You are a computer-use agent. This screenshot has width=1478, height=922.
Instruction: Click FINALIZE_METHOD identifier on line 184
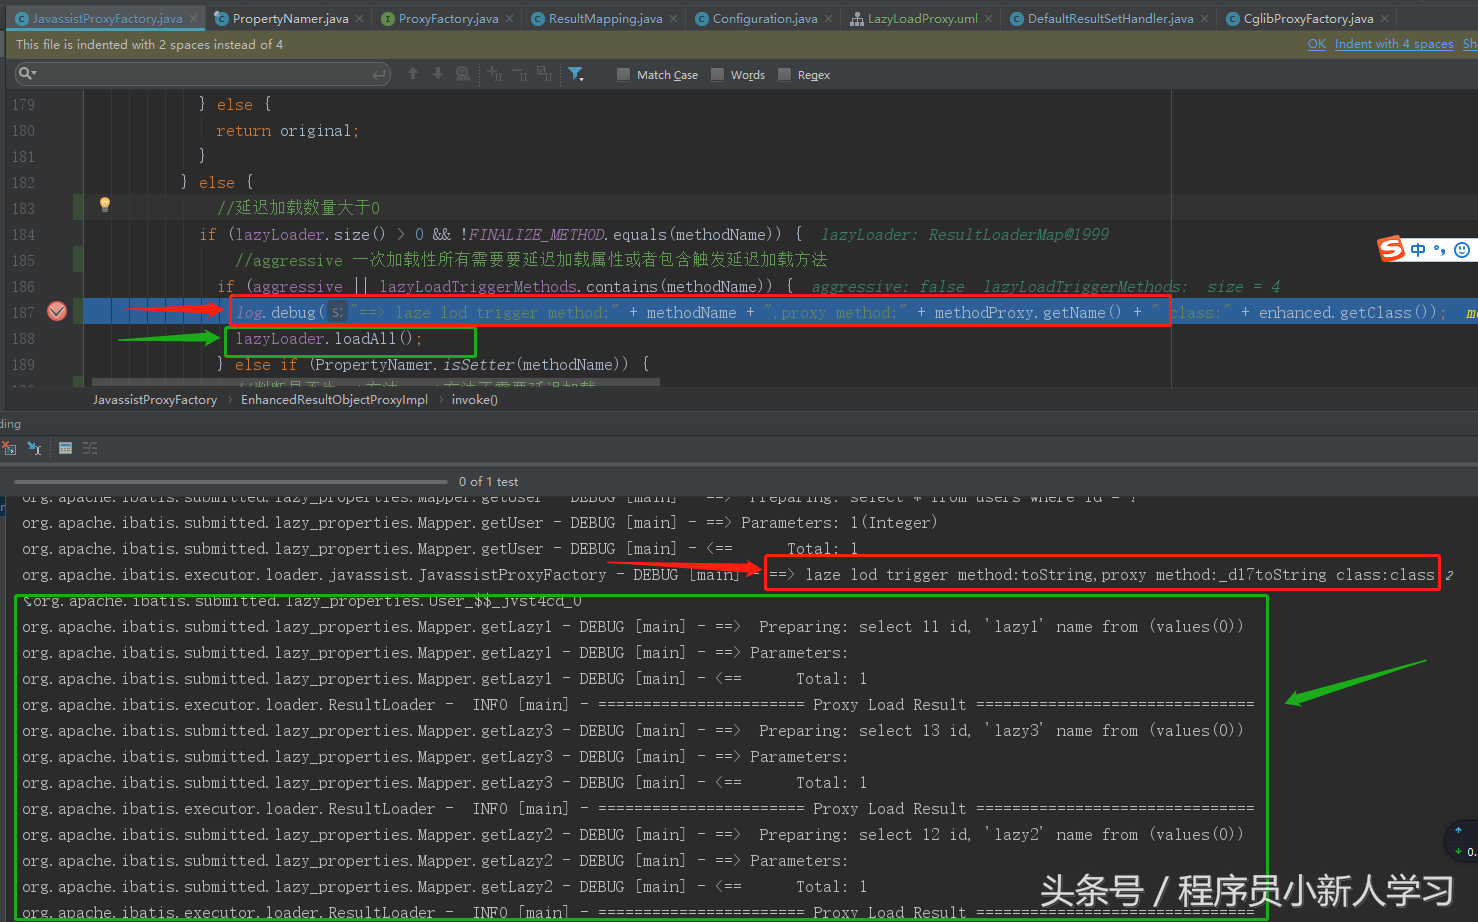click(536, 235)
